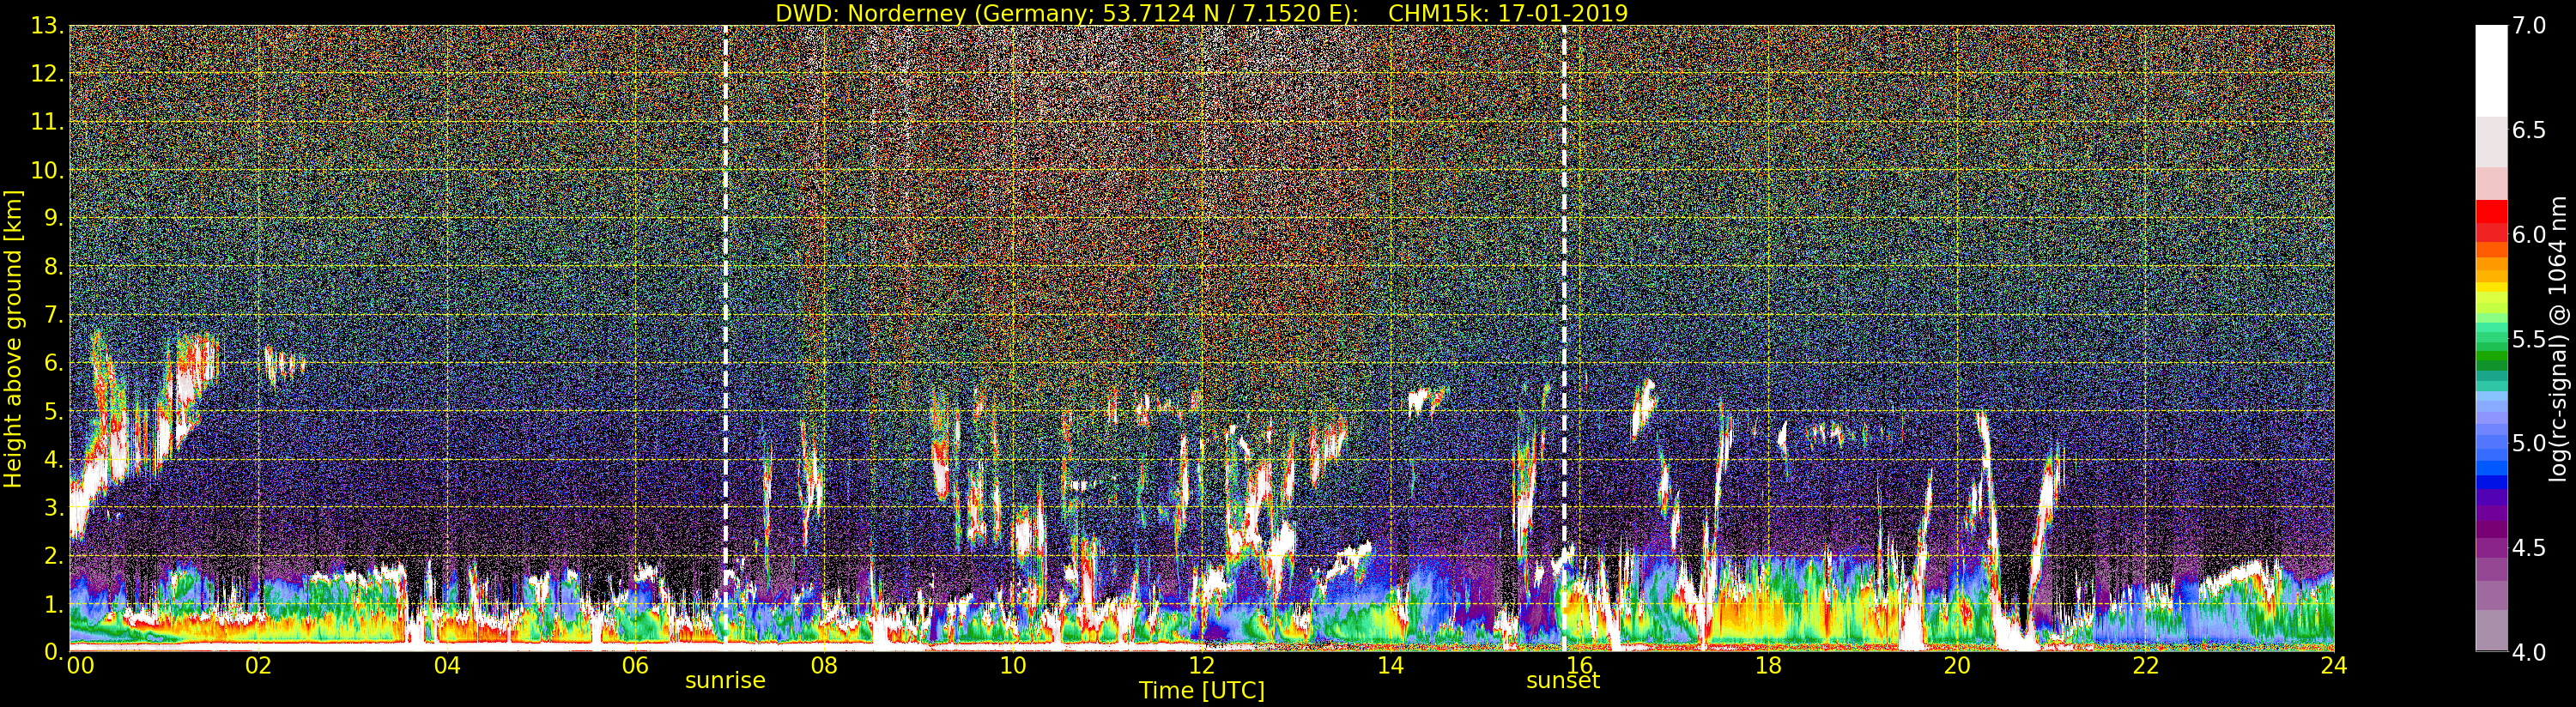This screenshot has width=2576, height=707.
Task: Click the colorbar label '4.0'
Action: tap(2529, 652)
